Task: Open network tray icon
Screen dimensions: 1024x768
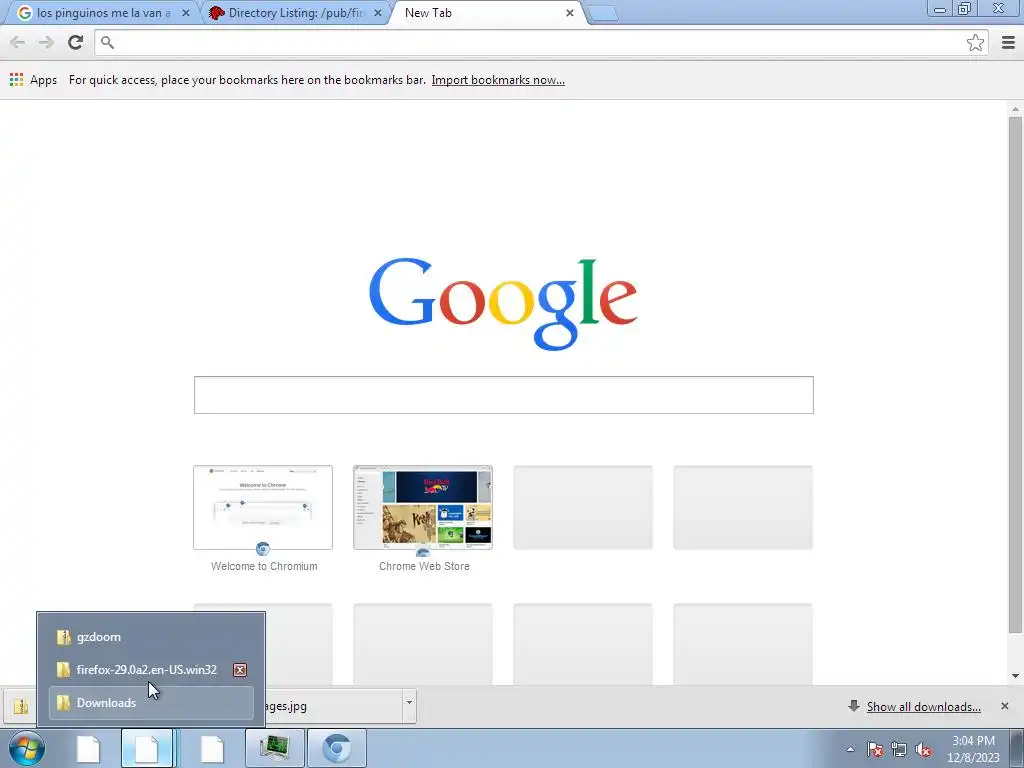Action: point(899,749)
